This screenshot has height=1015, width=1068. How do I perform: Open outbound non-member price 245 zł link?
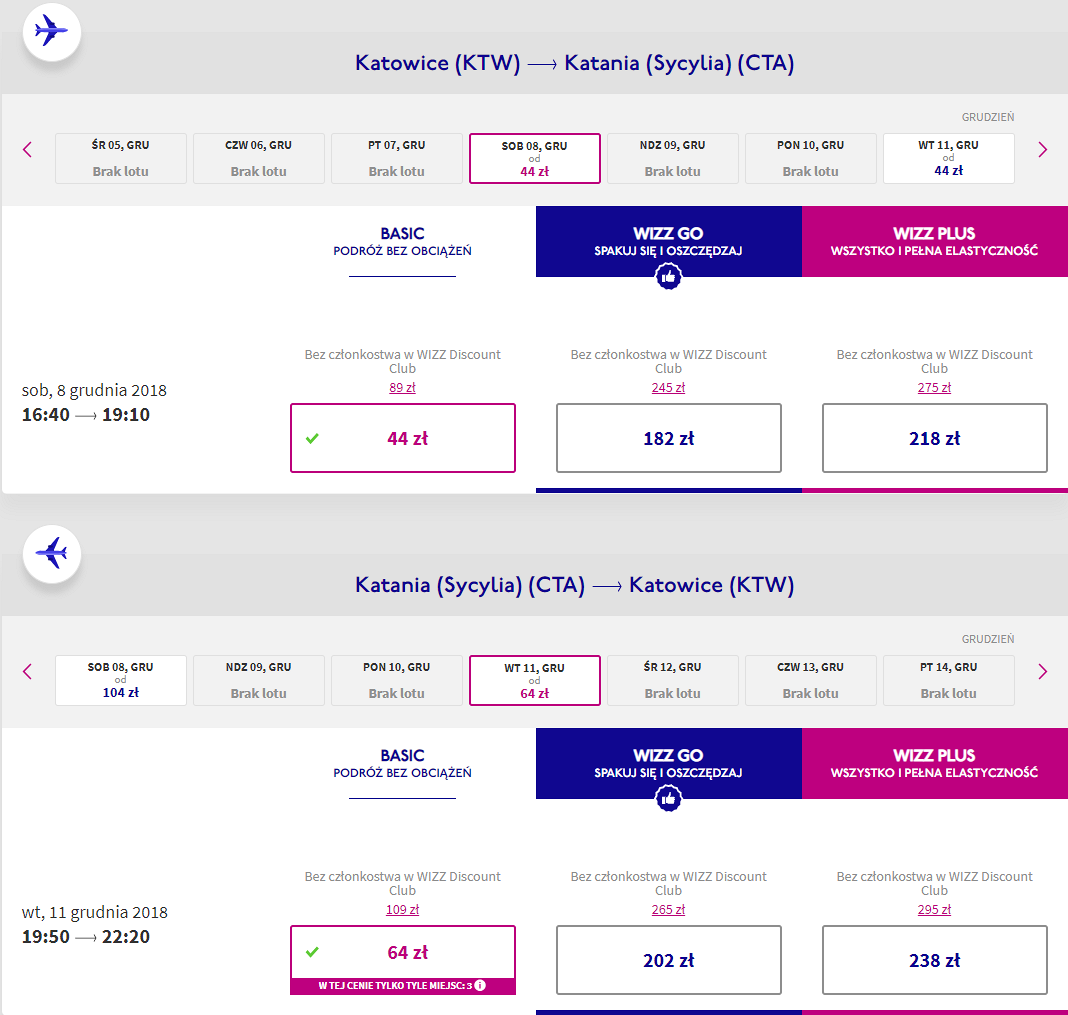pyautogui.click(x=668, y=388)
